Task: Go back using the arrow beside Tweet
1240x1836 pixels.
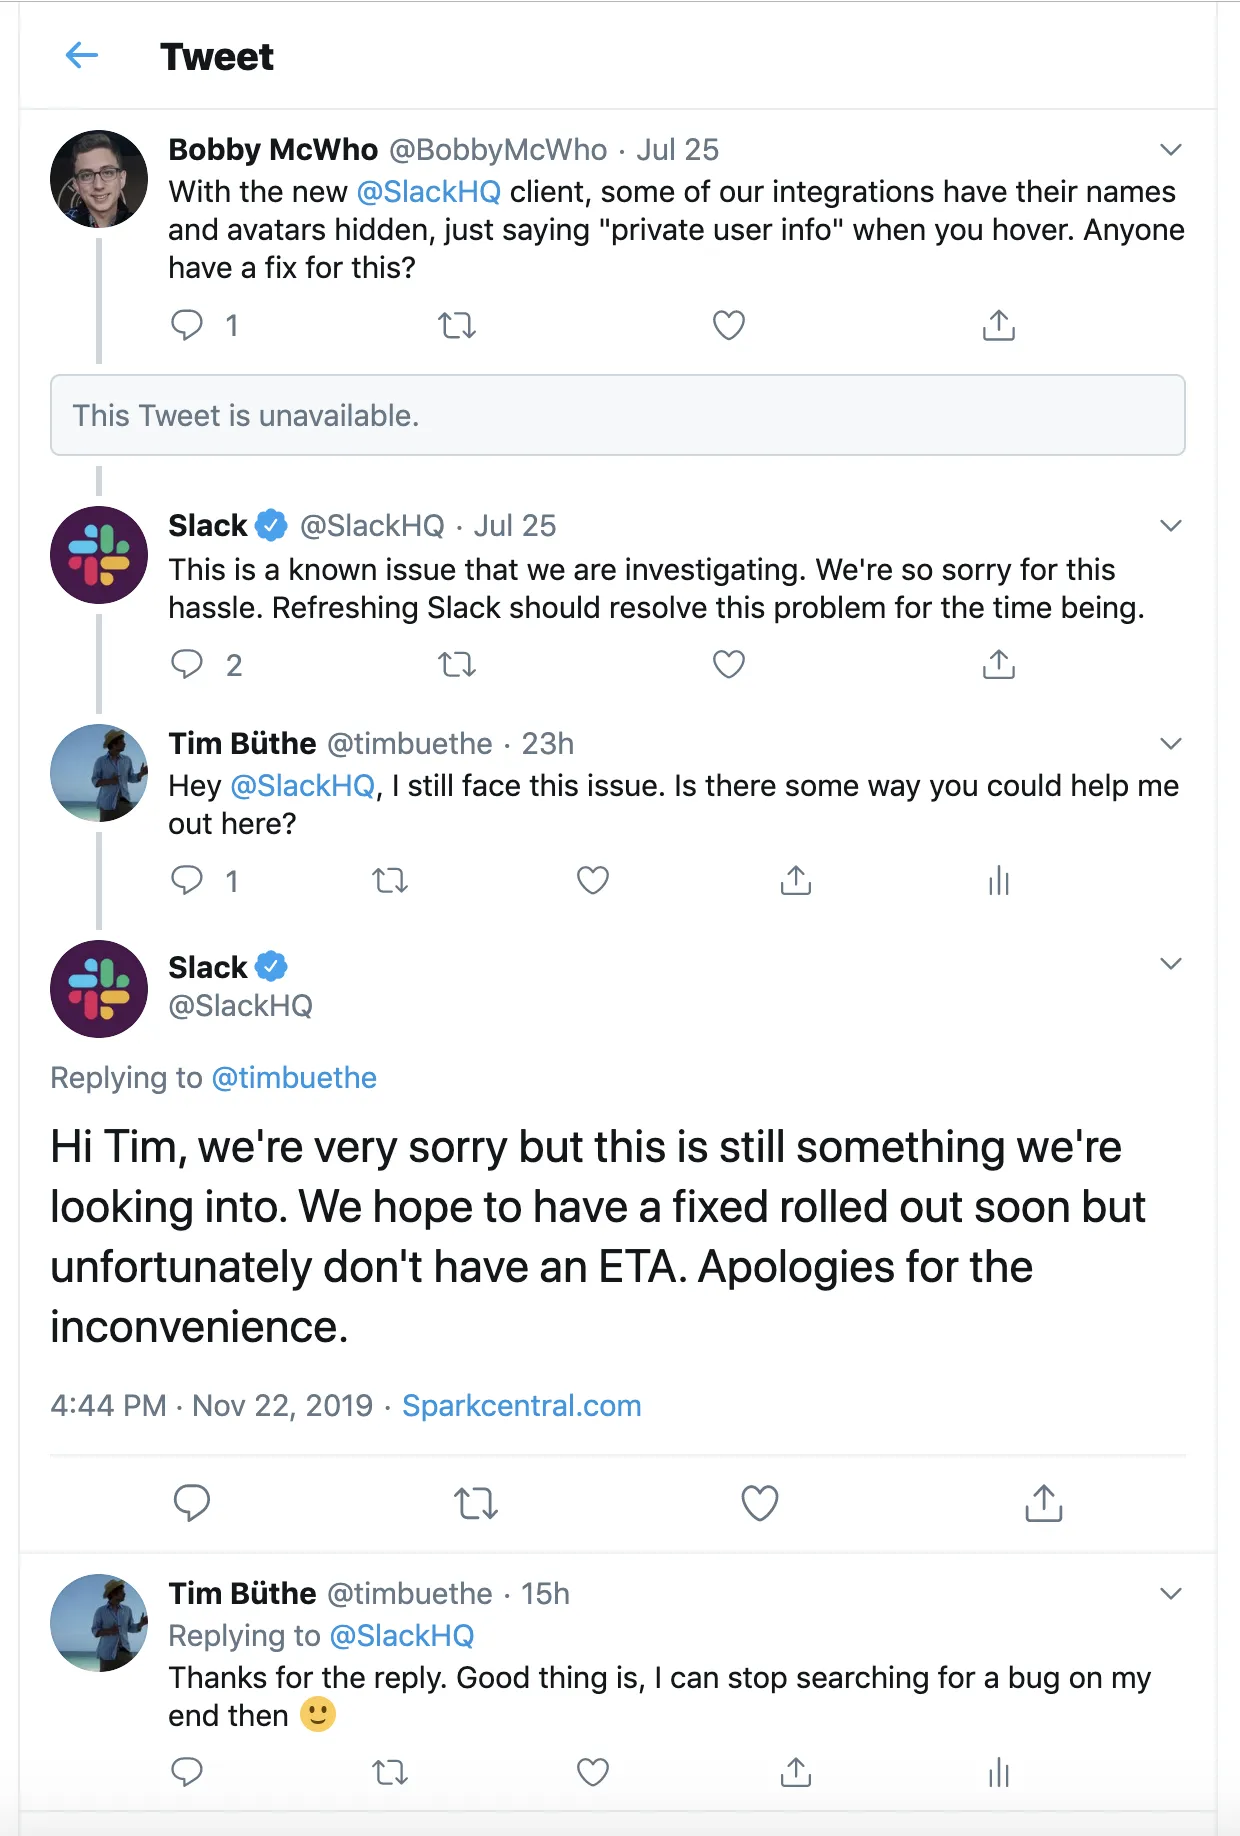Action: 81,56
